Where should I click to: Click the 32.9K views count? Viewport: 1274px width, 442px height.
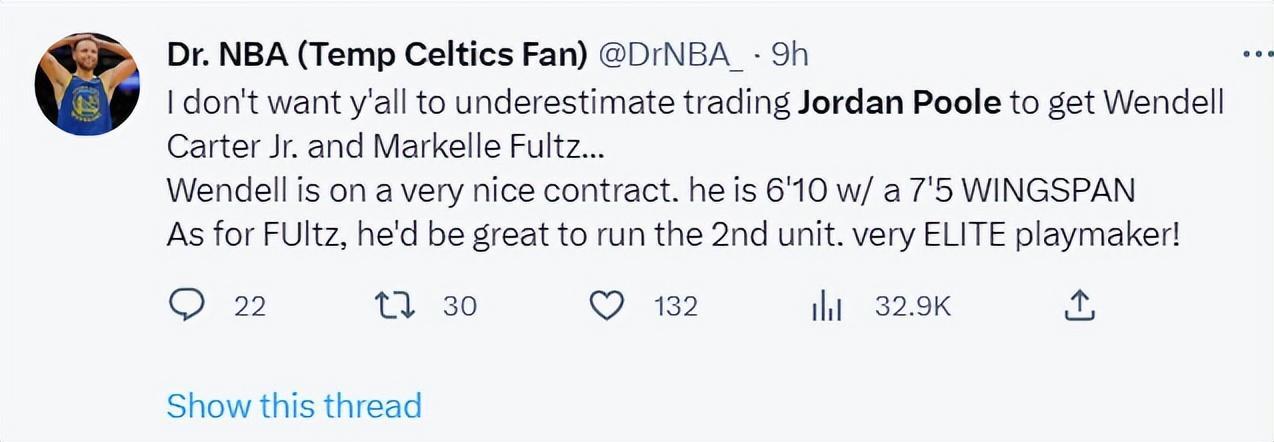pos(913,307)
